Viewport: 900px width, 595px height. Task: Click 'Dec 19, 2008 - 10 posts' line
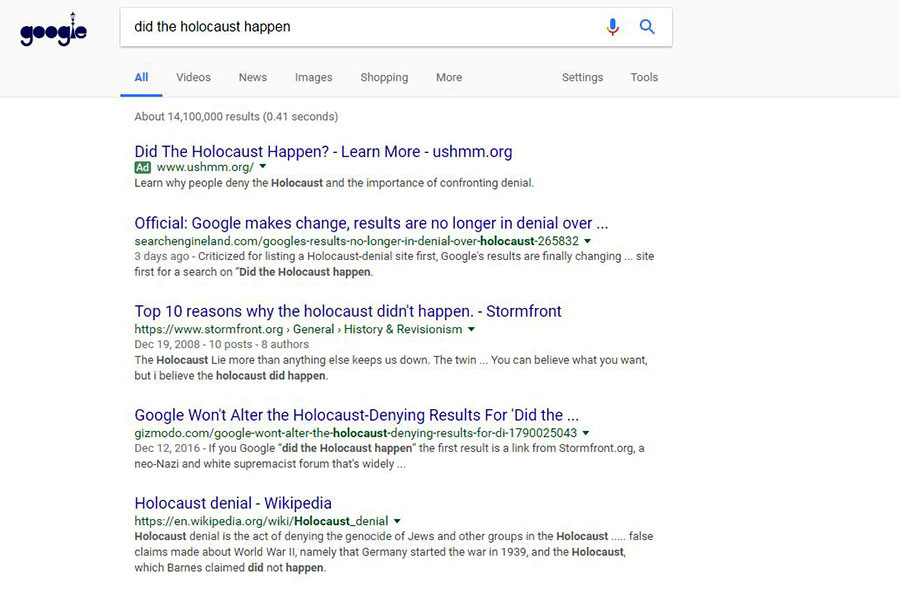tap(222, 344)
